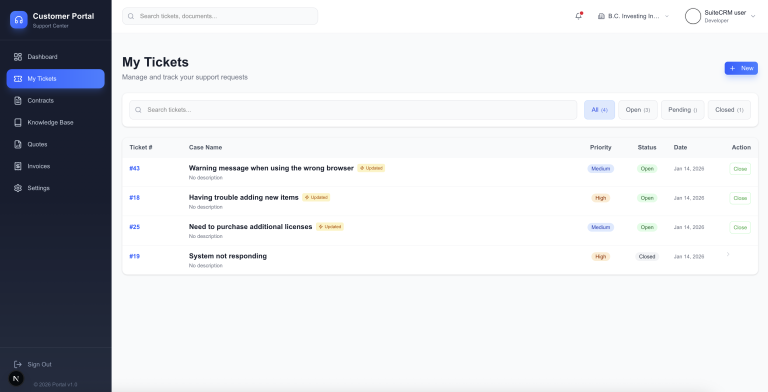Open Settings in the sidebar

click(x=55, y=188)
